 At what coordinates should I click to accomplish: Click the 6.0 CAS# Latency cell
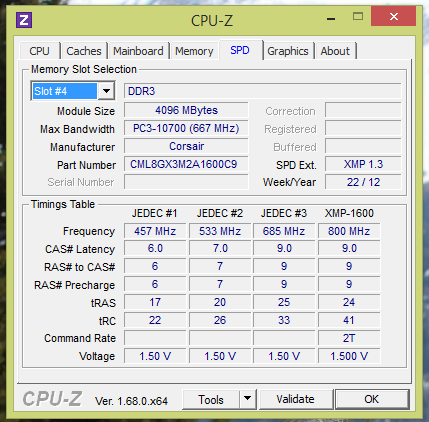[155, 249]
